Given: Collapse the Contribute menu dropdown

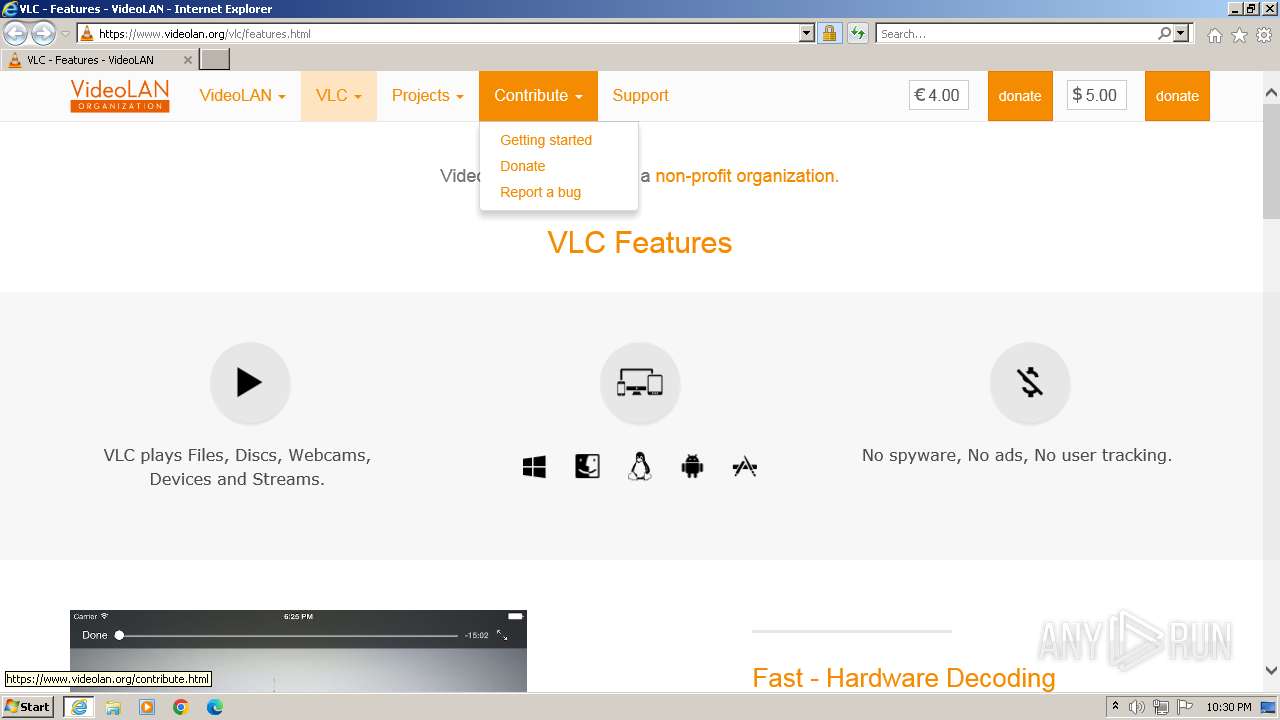Looking at the screenshot, I should pyautogui.click(x=538, y=96).
